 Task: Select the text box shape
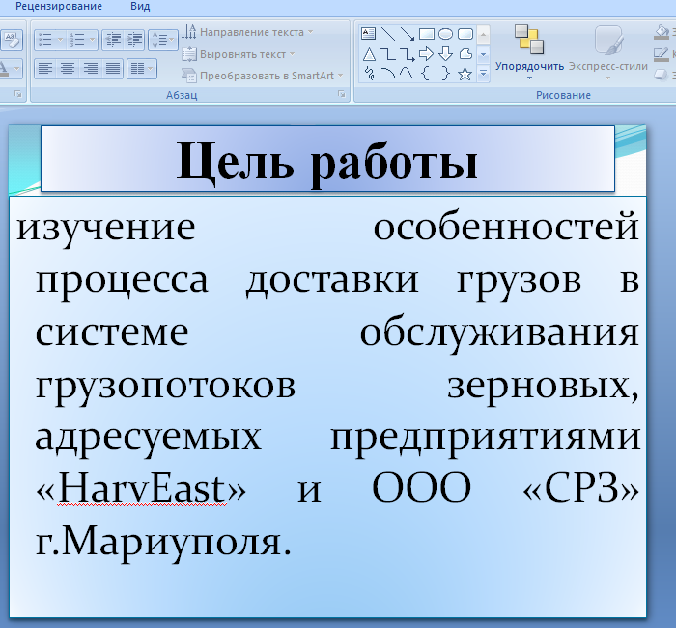(x=369, y=34)
